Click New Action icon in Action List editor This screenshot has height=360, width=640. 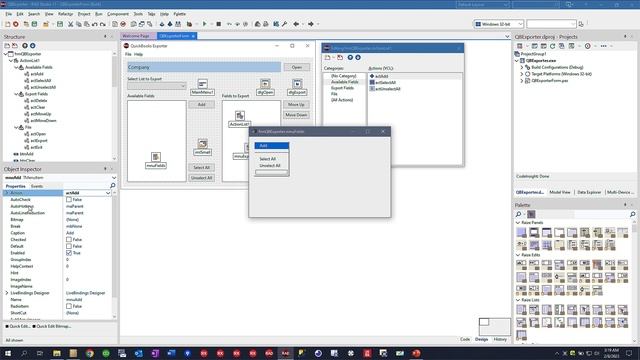click(328, 58)
